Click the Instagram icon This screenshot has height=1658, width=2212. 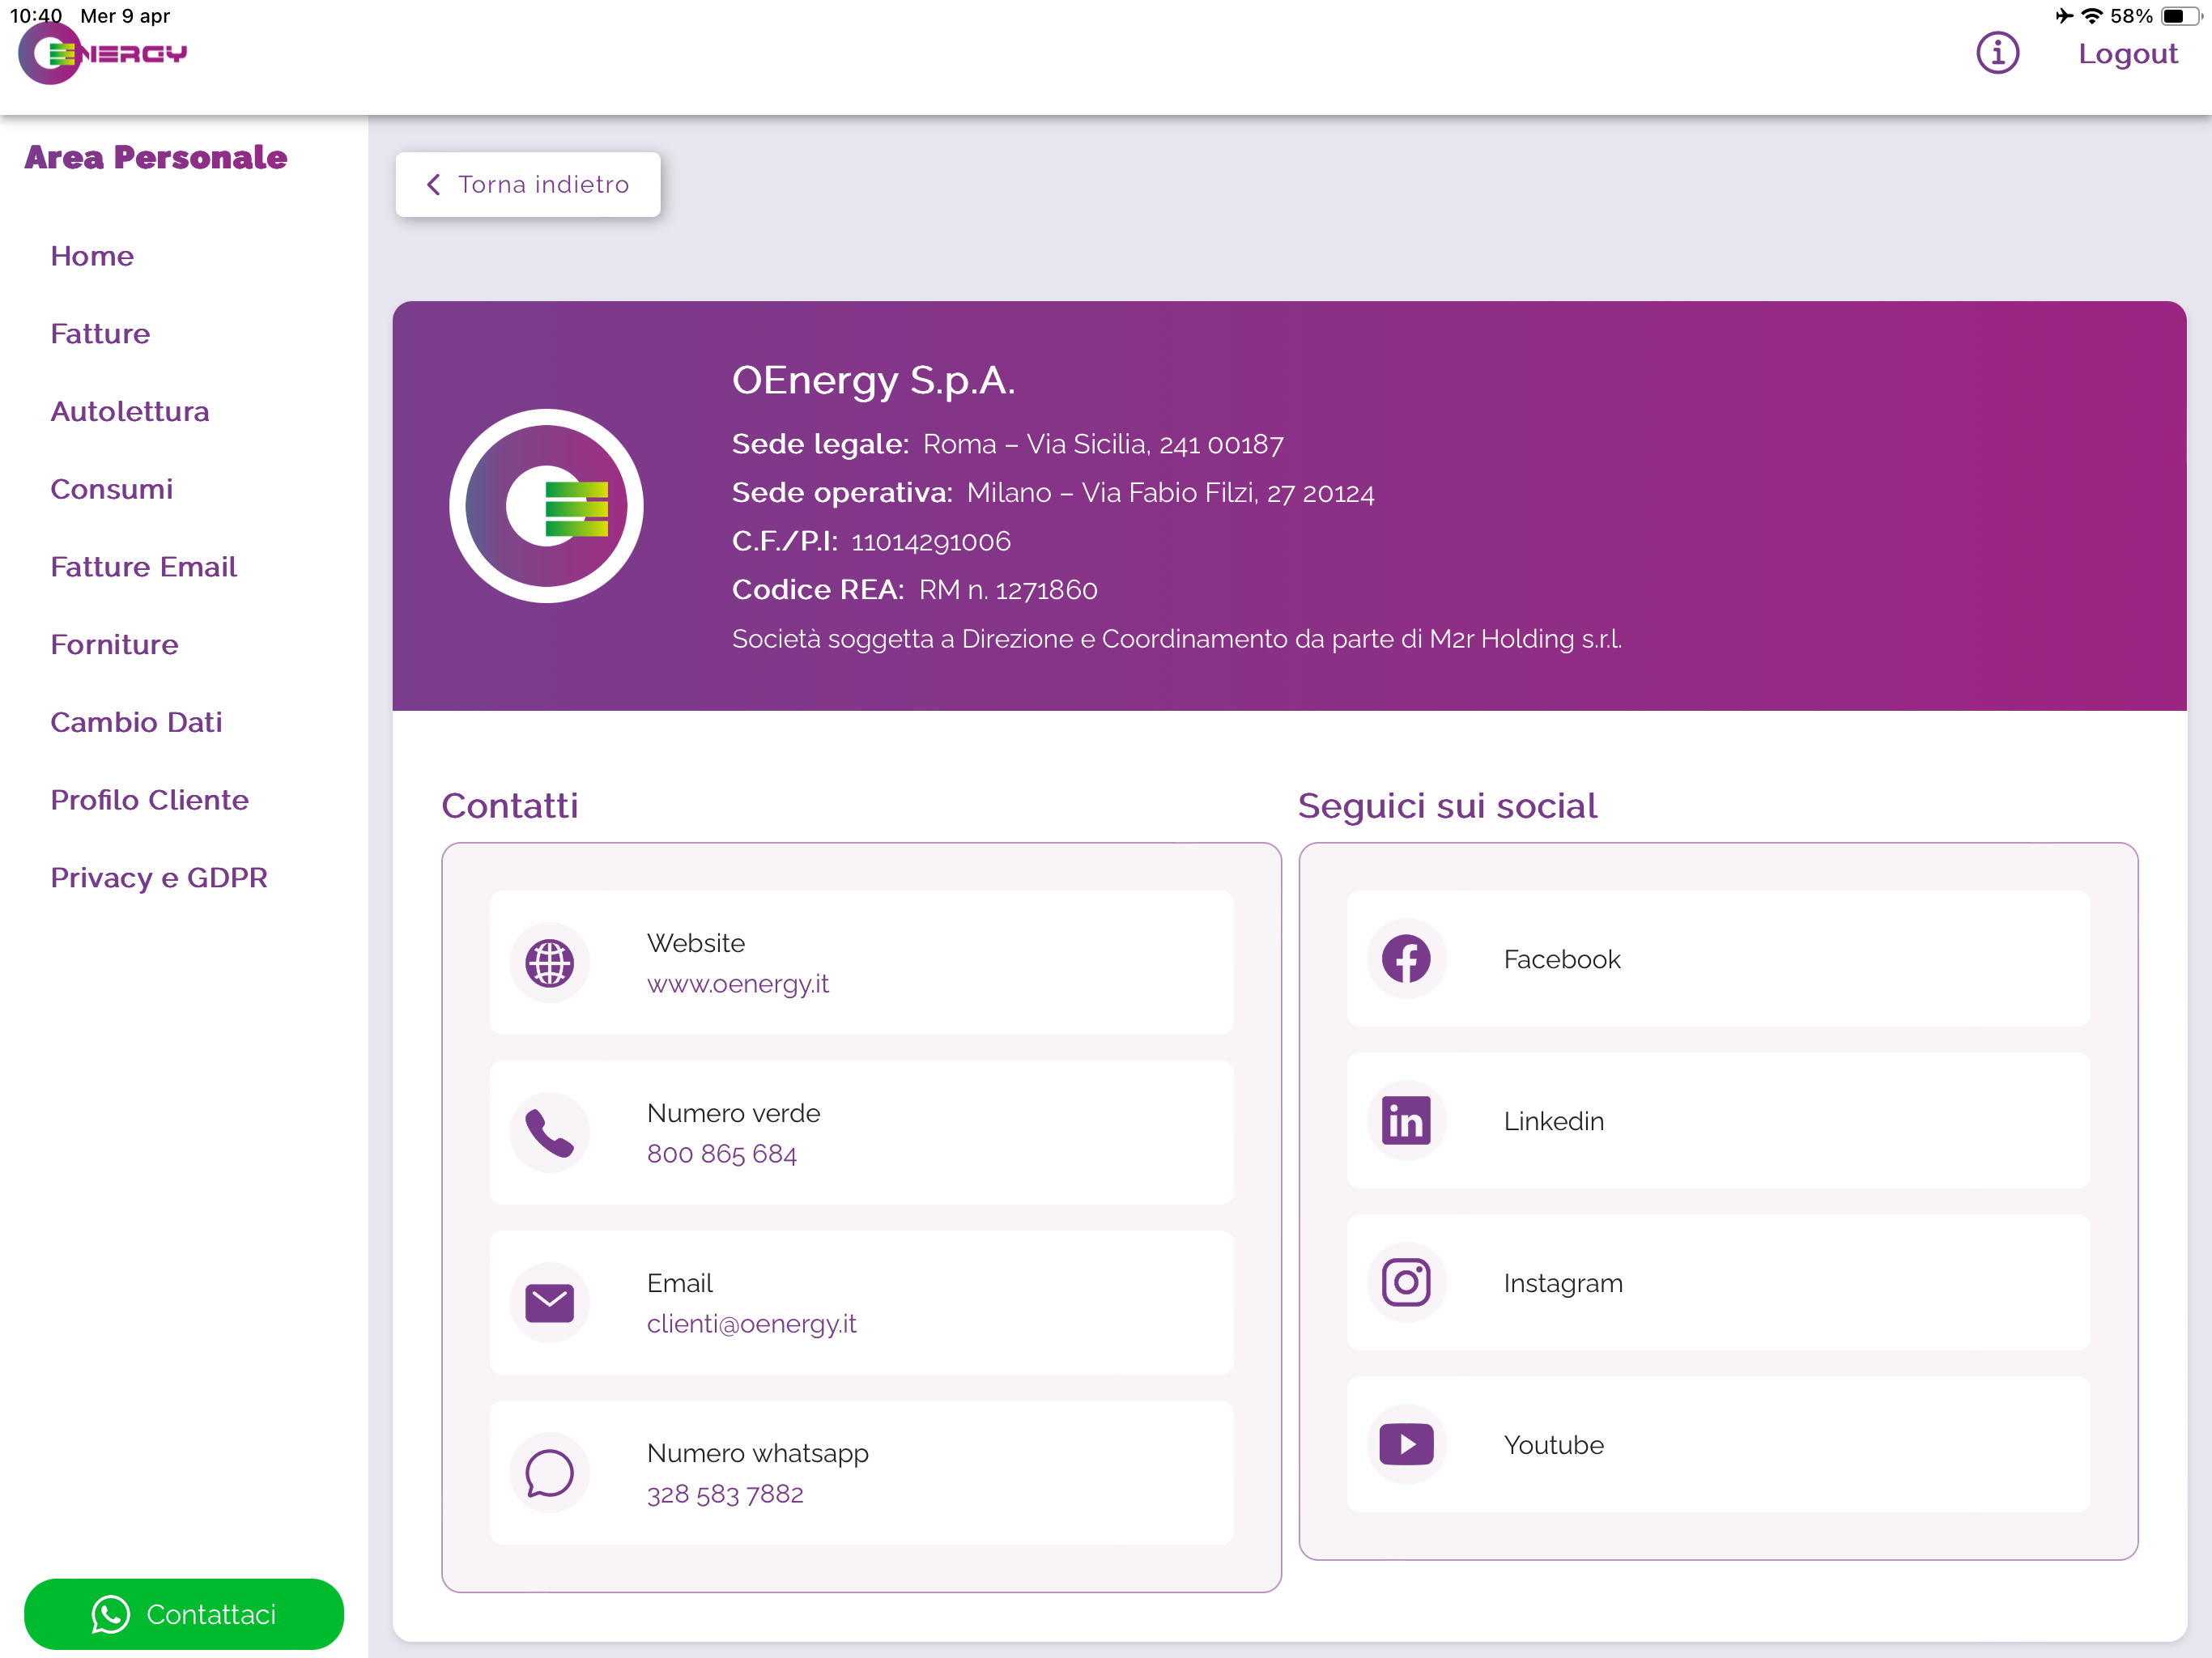pyautogui.click(x=1406, y=1283)
